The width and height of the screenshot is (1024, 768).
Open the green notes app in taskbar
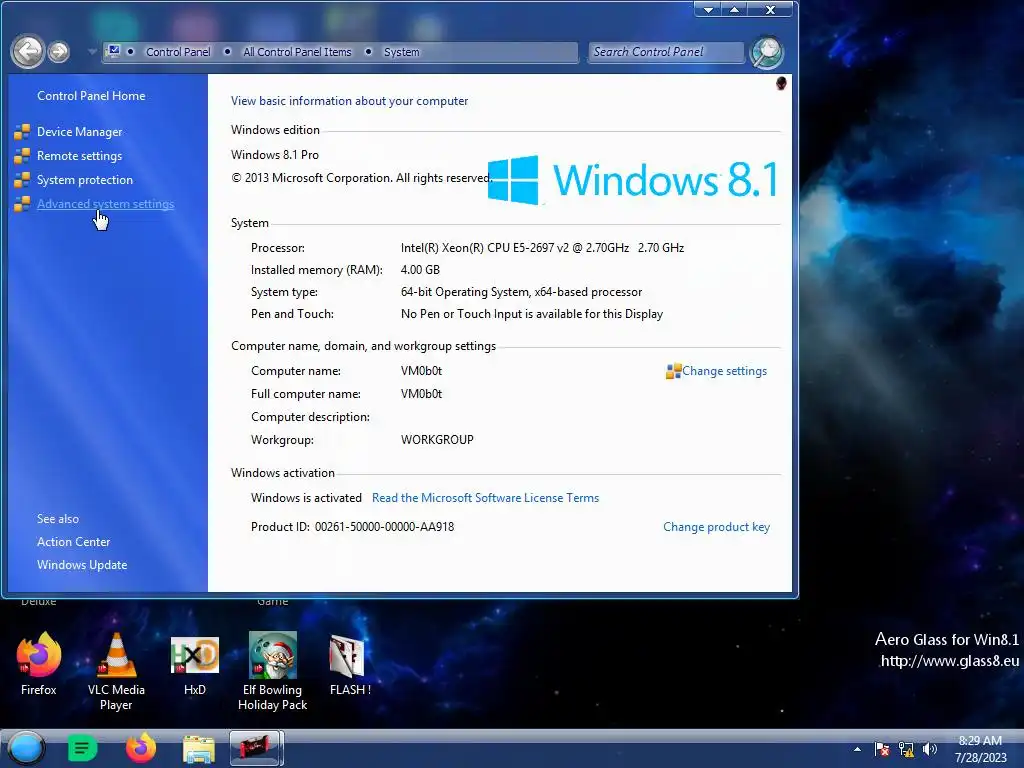(x=82, y=748)
